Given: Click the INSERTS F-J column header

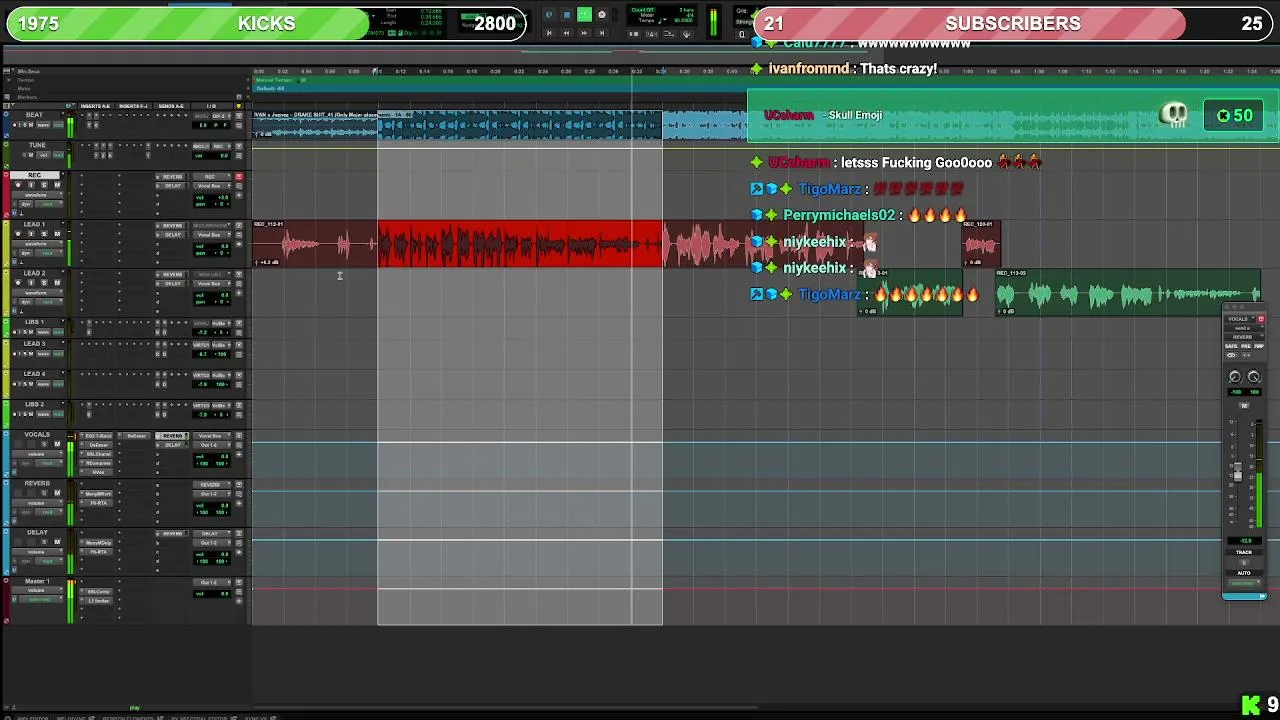Looking at the screenshot, I should [x=133, y=106].
